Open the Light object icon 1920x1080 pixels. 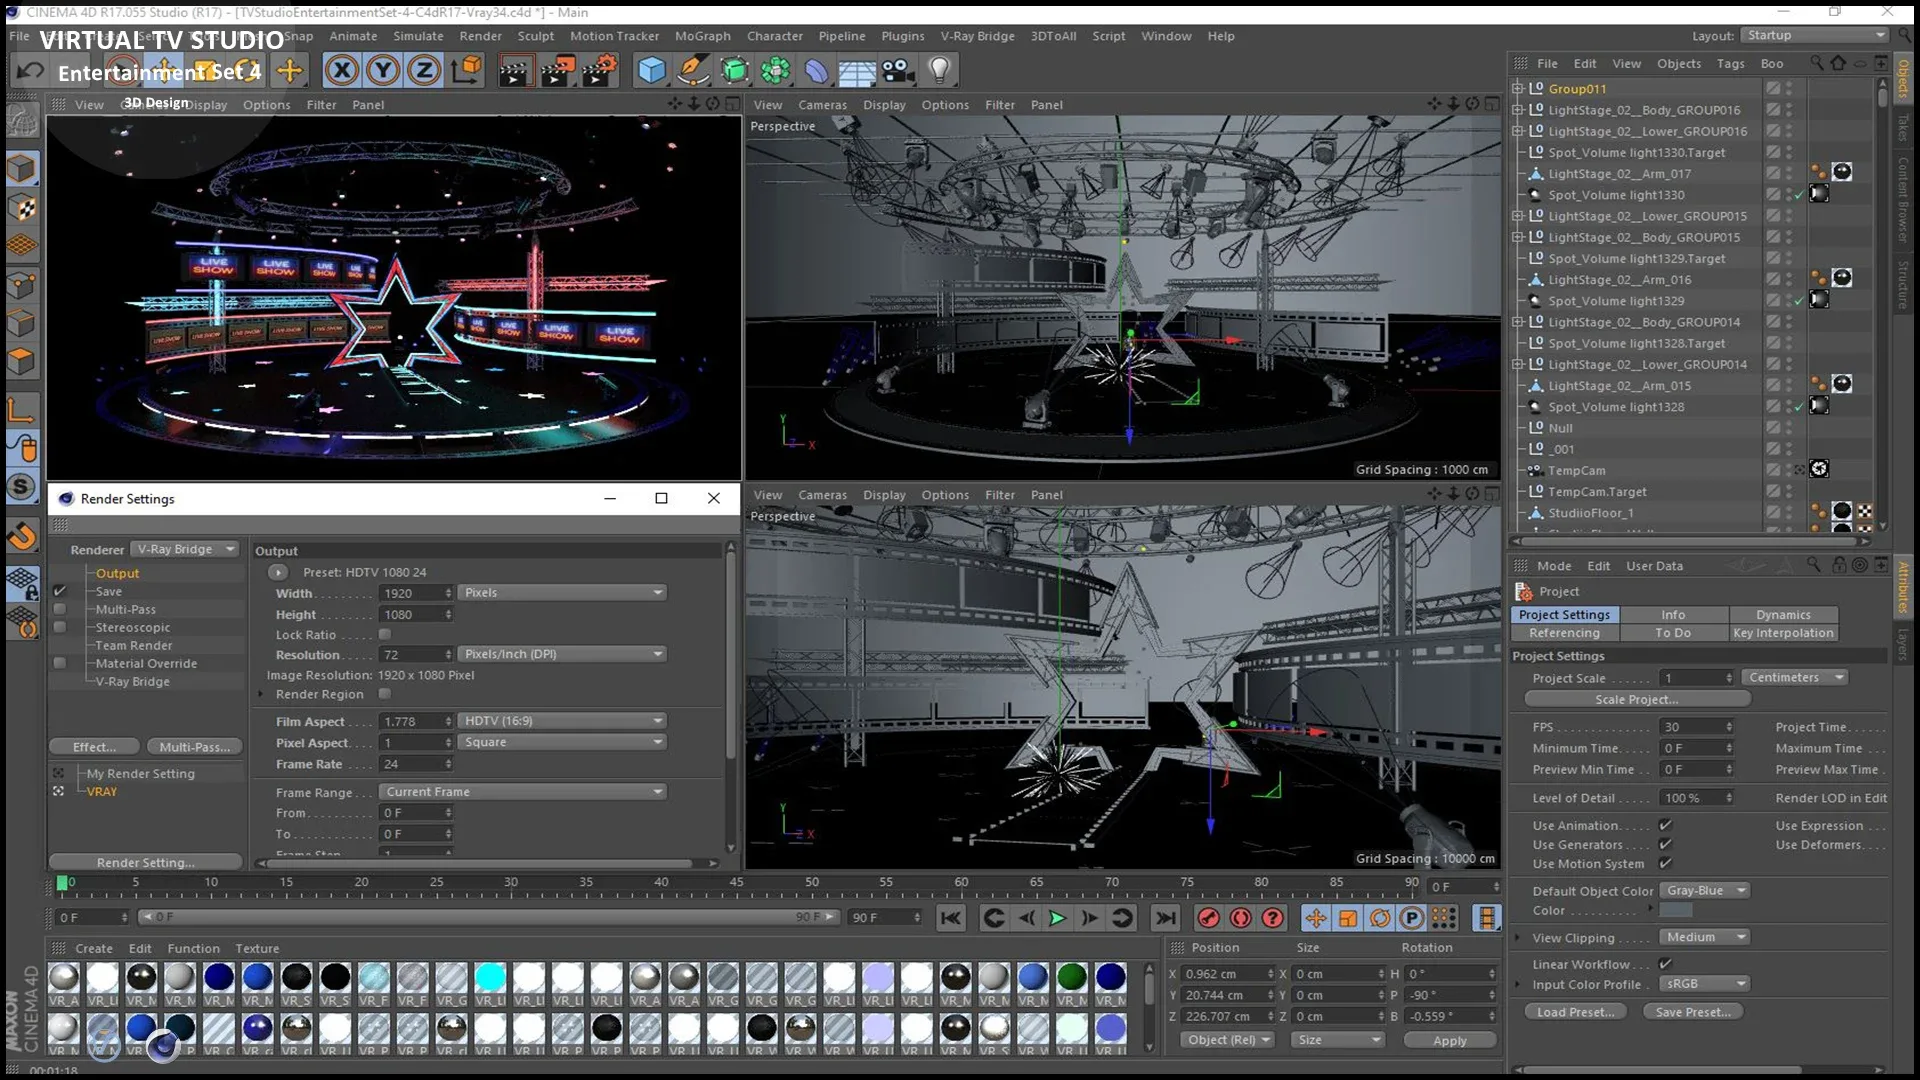tap(939, 70)
